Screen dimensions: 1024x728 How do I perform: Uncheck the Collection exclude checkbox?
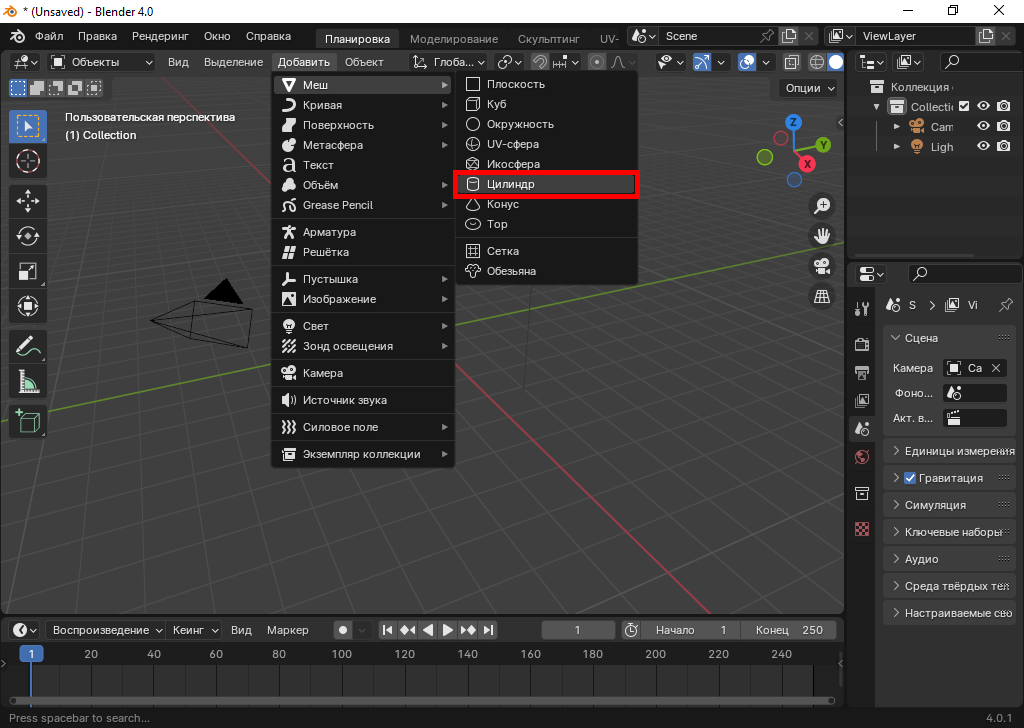click(x=964, y=107)
